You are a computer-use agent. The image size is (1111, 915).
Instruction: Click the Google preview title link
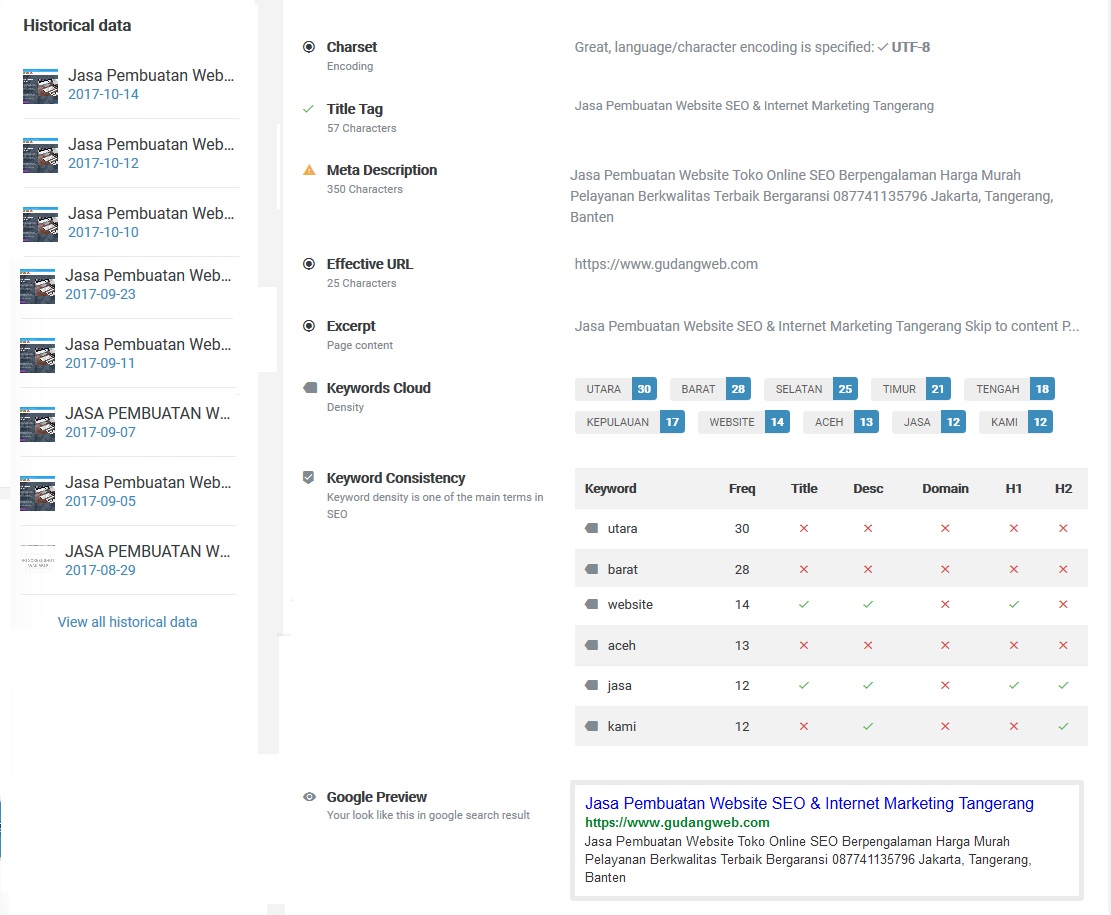pos(809,803)
